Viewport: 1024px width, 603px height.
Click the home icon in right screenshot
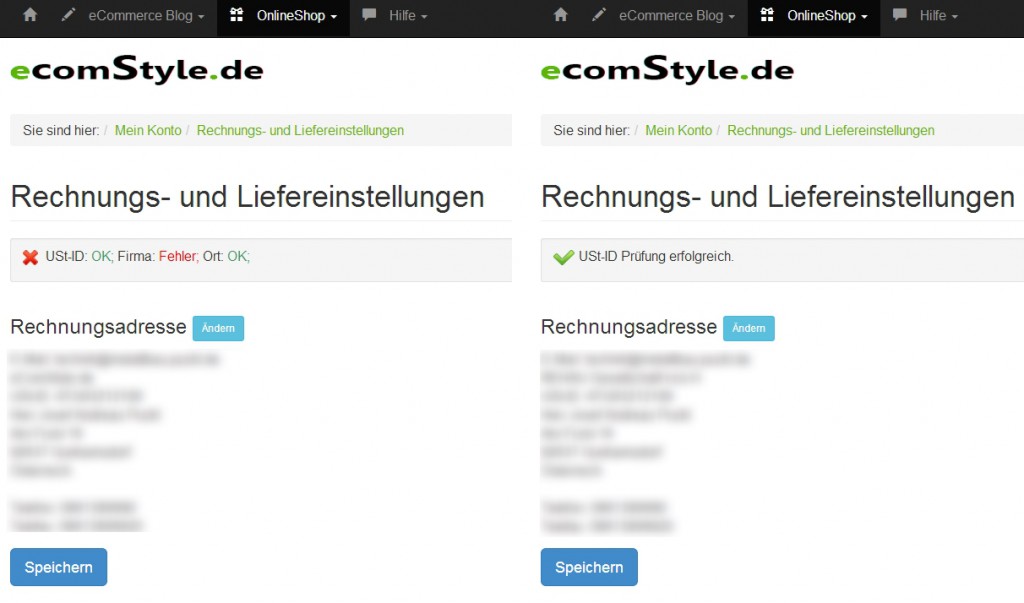pyautogui.click(x=560, y=14)
